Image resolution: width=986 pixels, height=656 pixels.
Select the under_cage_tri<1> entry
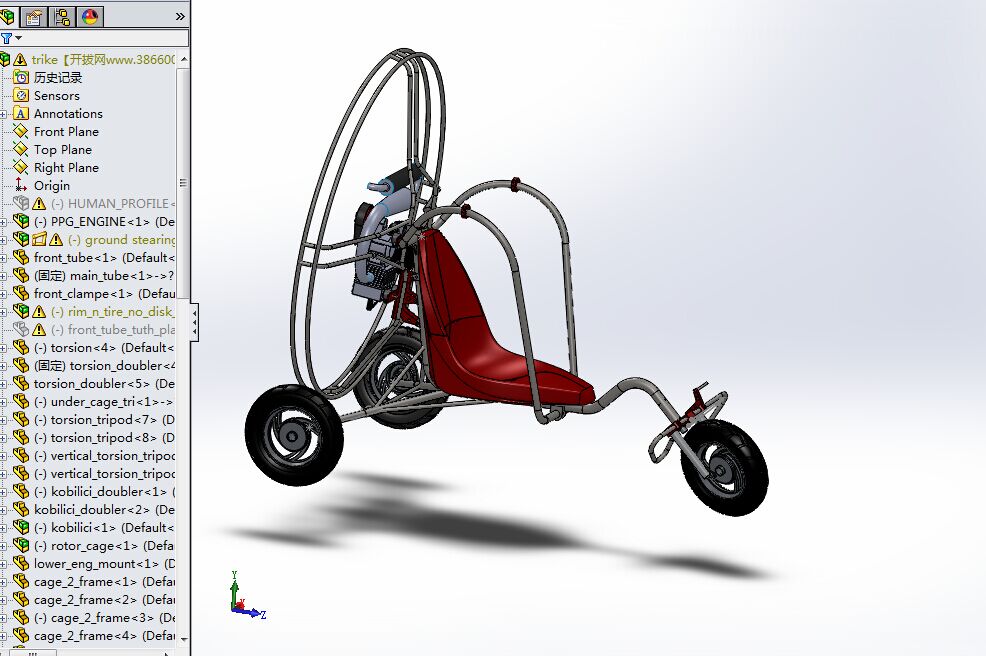tap(104, 401)
